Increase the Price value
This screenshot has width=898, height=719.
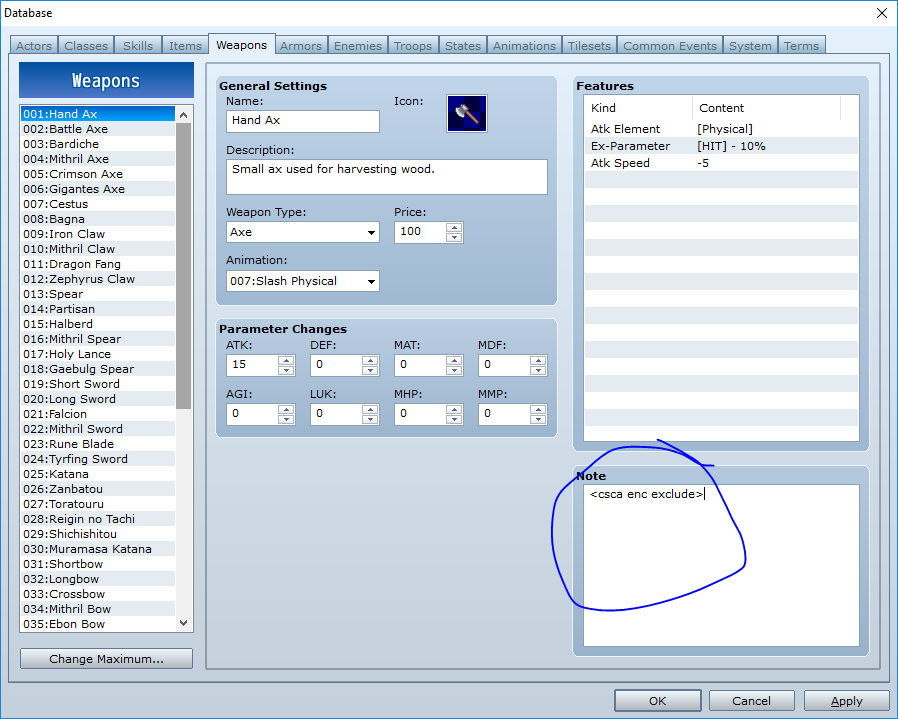click(454, 227)
